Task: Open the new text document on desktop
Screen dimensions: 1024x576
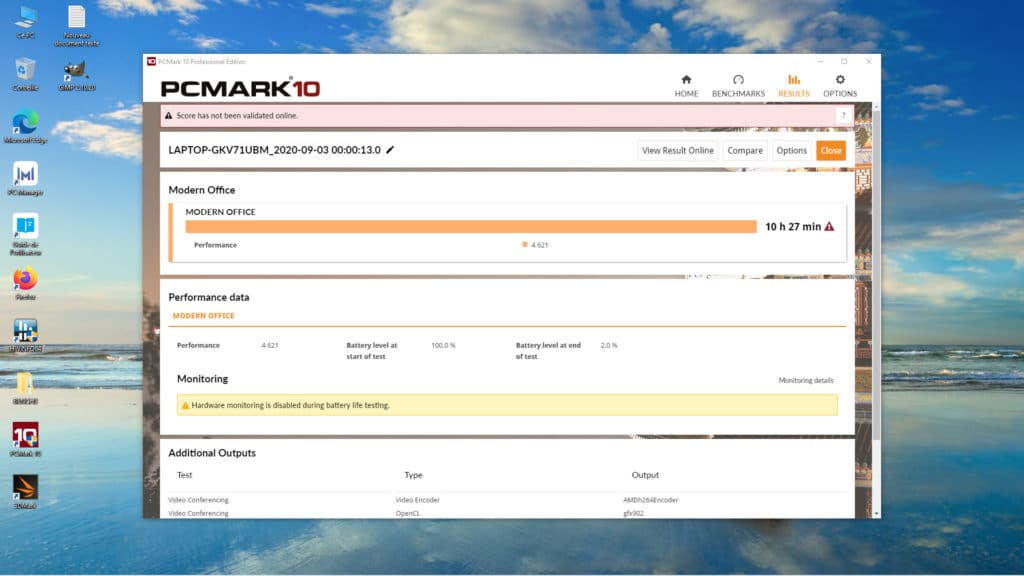Action: [76, 26]
